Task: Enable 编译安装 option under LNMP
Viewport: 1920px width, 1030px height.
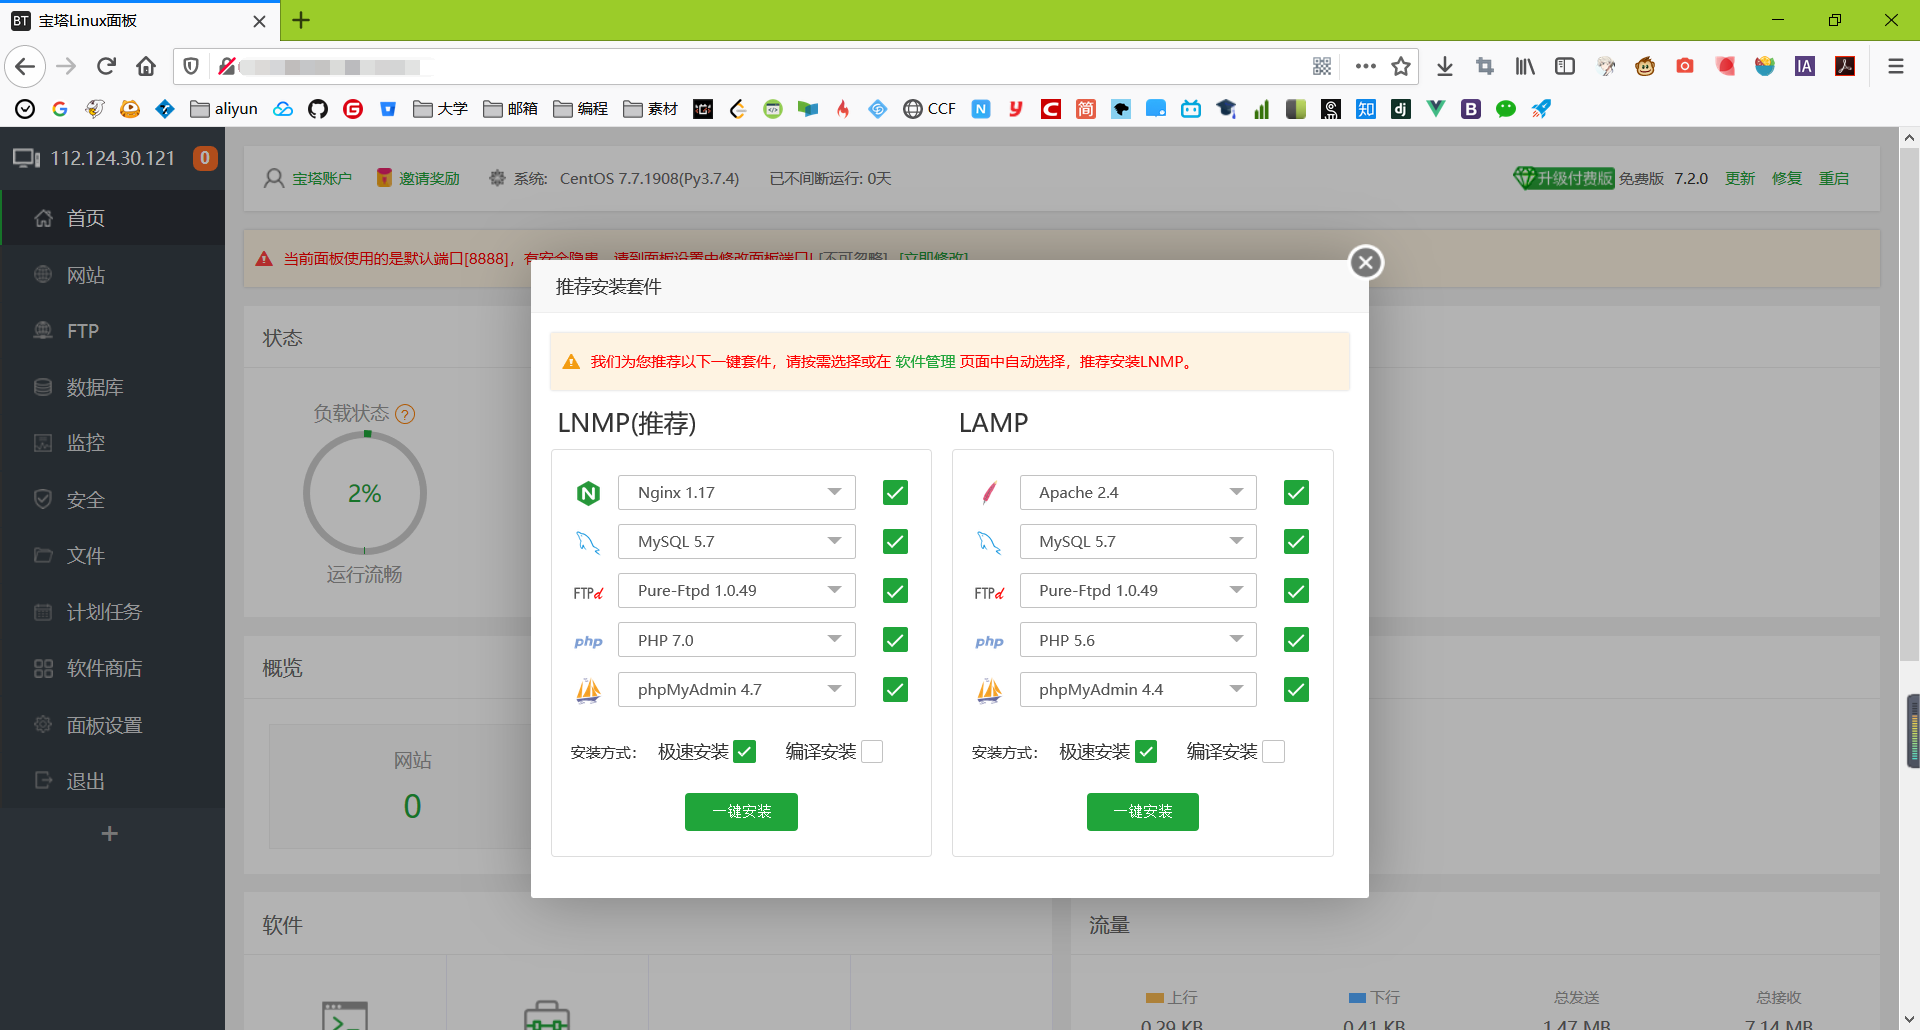Action: pos(872,752)
